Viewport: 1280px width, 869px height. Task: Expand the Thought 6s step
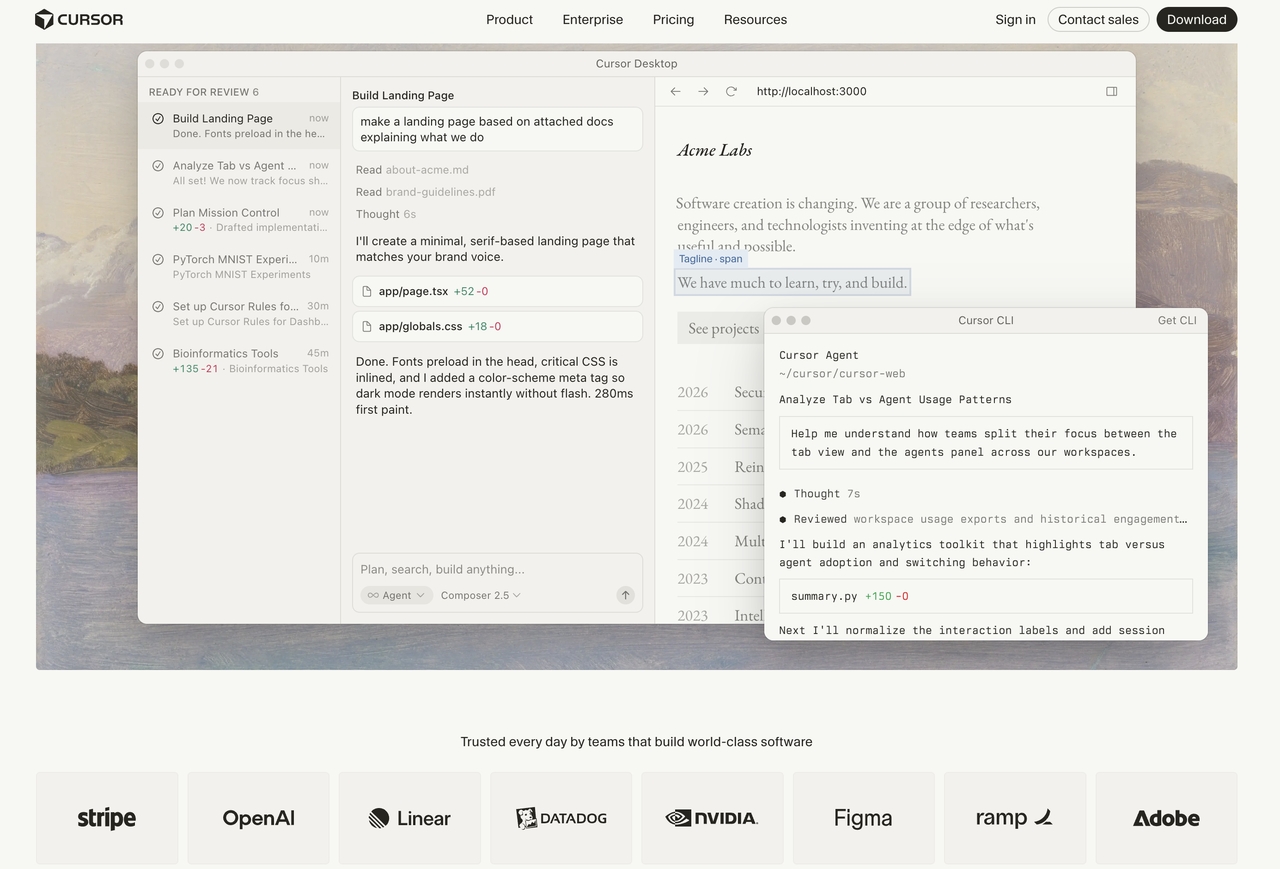386,214
